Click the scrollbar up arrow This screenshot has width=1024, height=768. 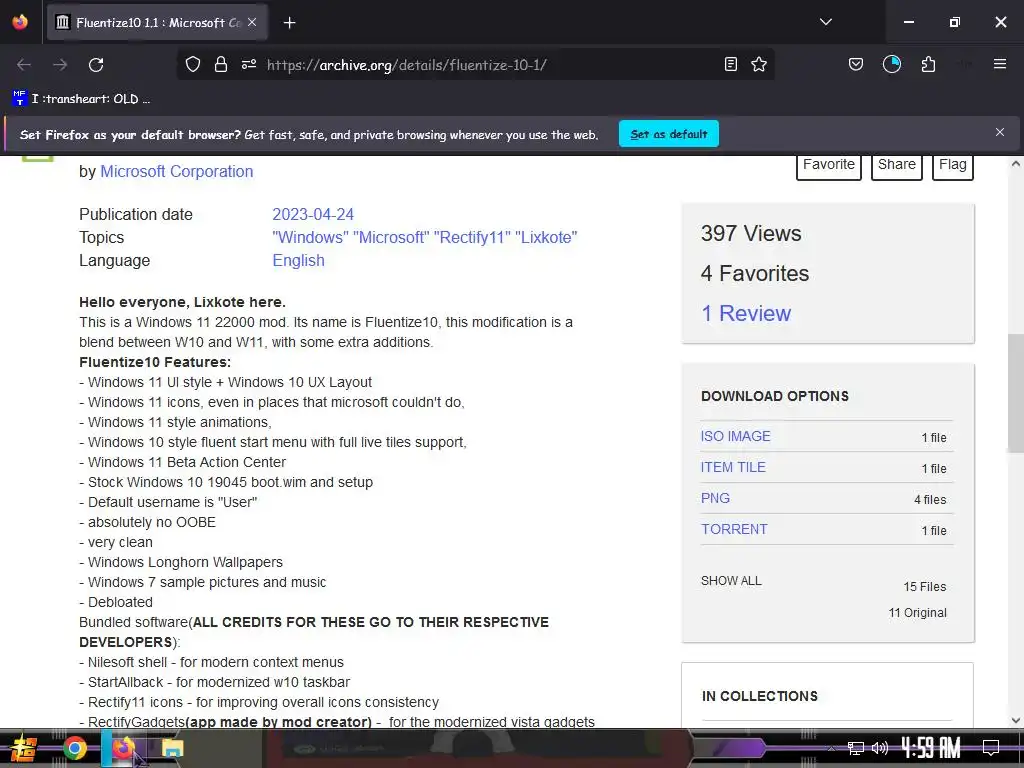[1016, 164]
